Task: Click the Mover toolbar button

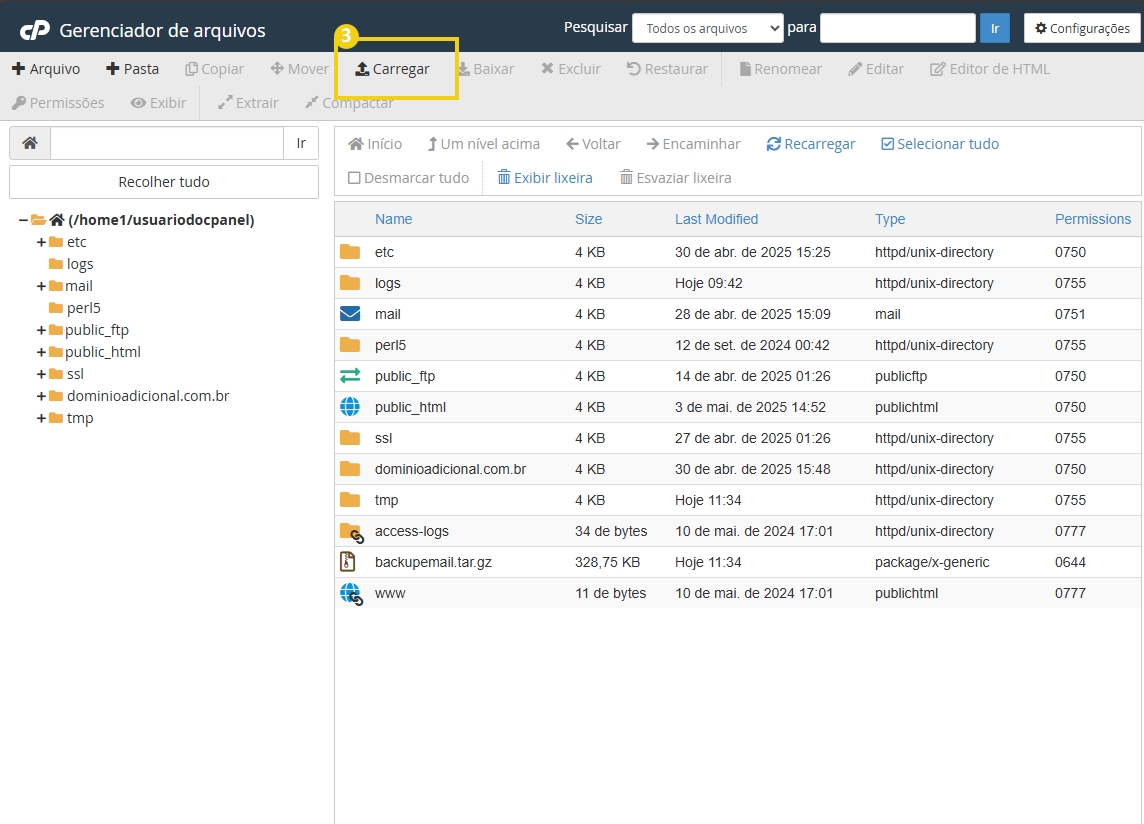Action: pos(299,69)
